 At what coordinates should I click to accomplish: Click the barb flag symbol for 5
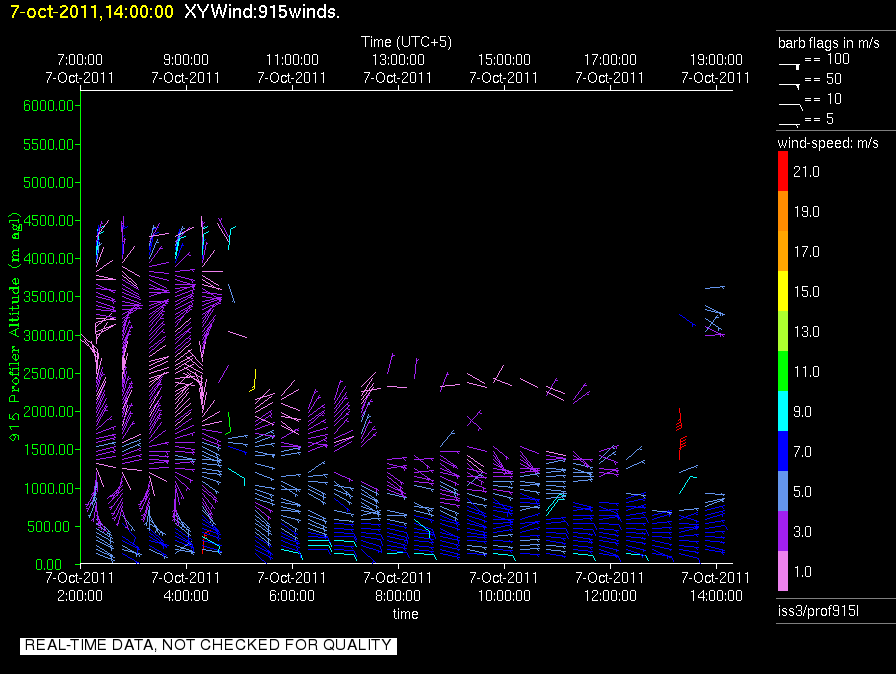[x=790, y=125]
